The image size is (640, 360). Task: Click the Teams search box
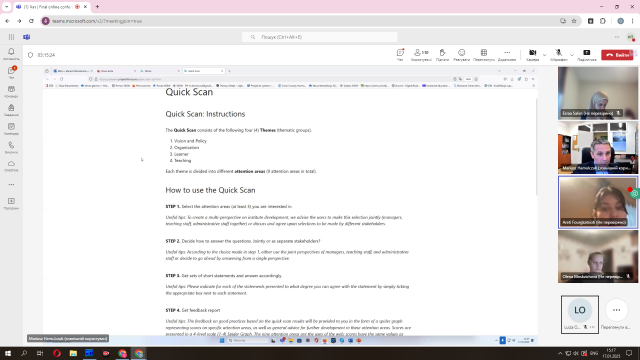(x=319, y=37)
